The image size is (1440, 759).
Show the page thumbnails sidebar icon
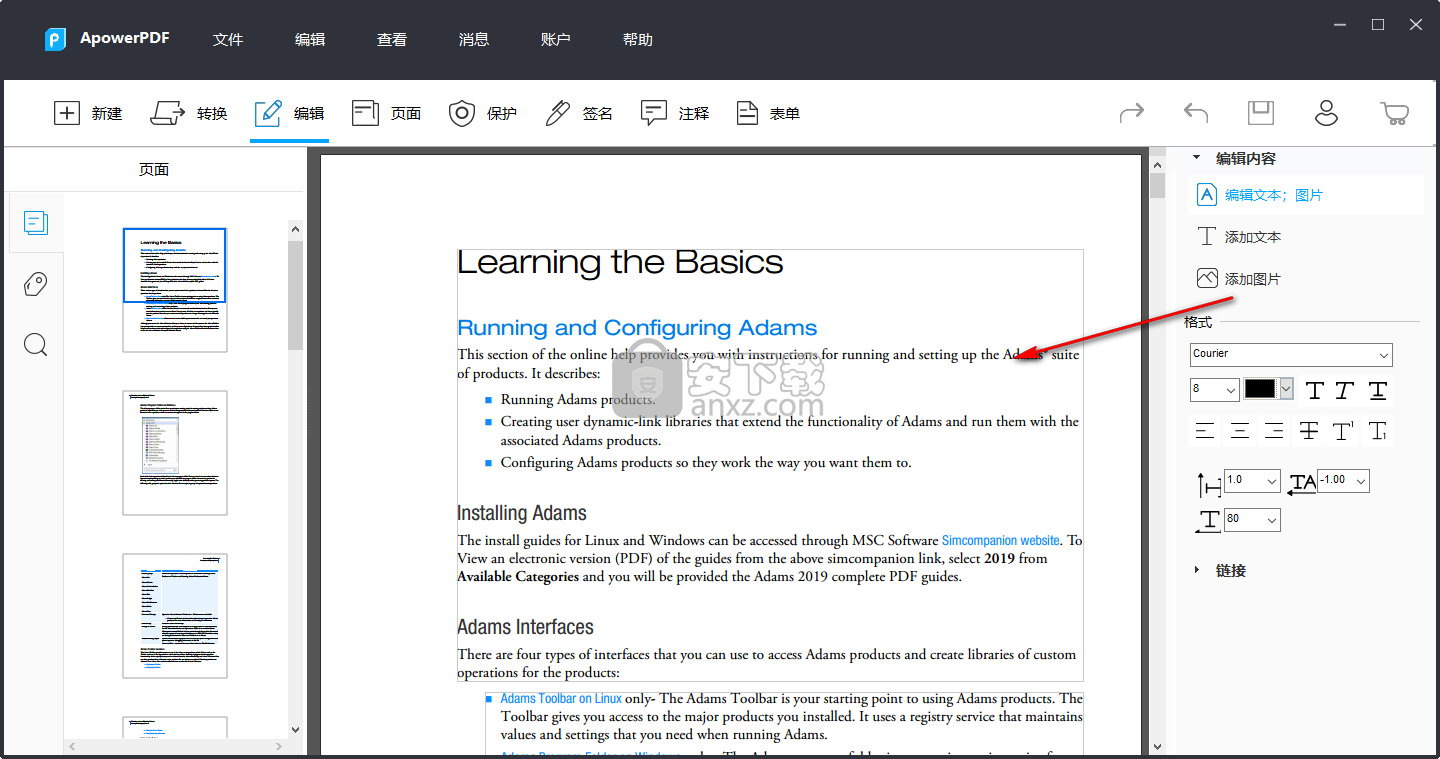point(36,222)
